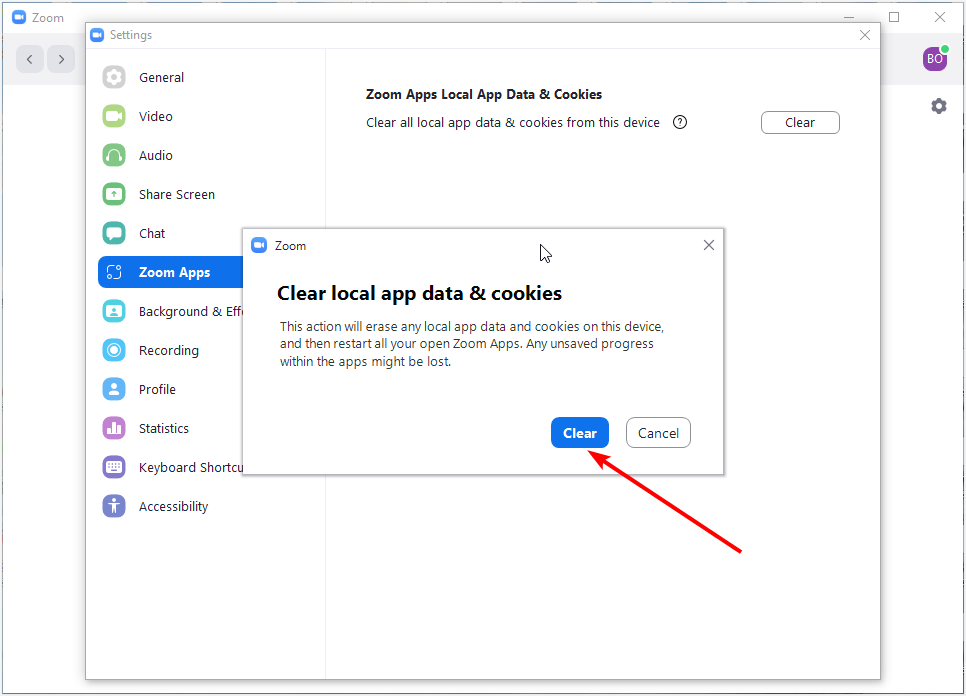Confirm with the blue Clear button

tap(580, 433)
